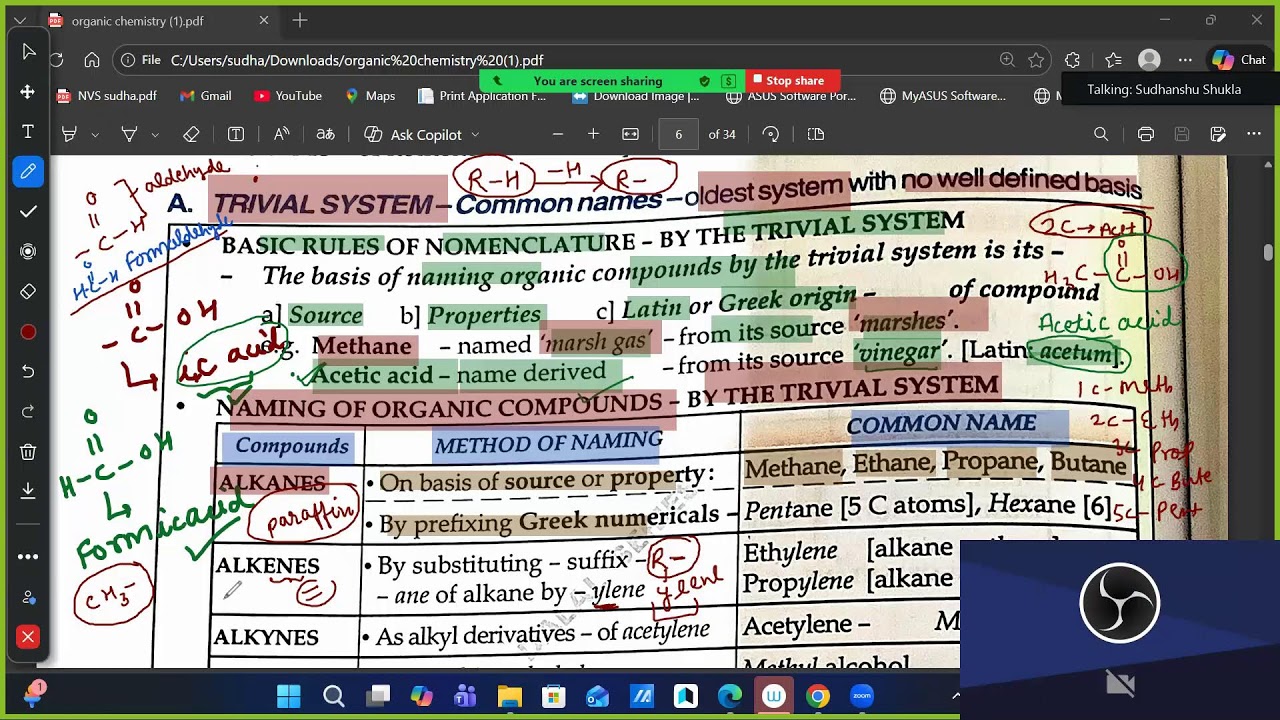Toggle fit to width view
This screenshot has width=1280, height=720.
[630, 134]
